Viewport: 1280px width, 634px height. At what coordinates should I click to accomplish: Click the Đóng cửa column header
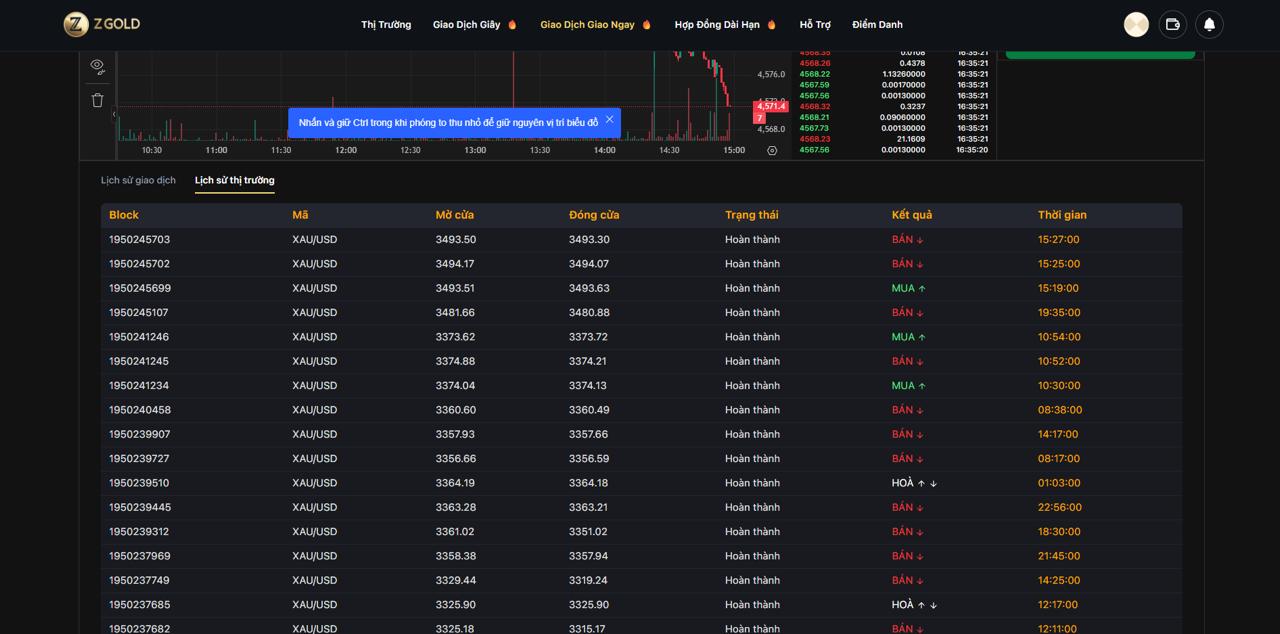tap(594, 215)
